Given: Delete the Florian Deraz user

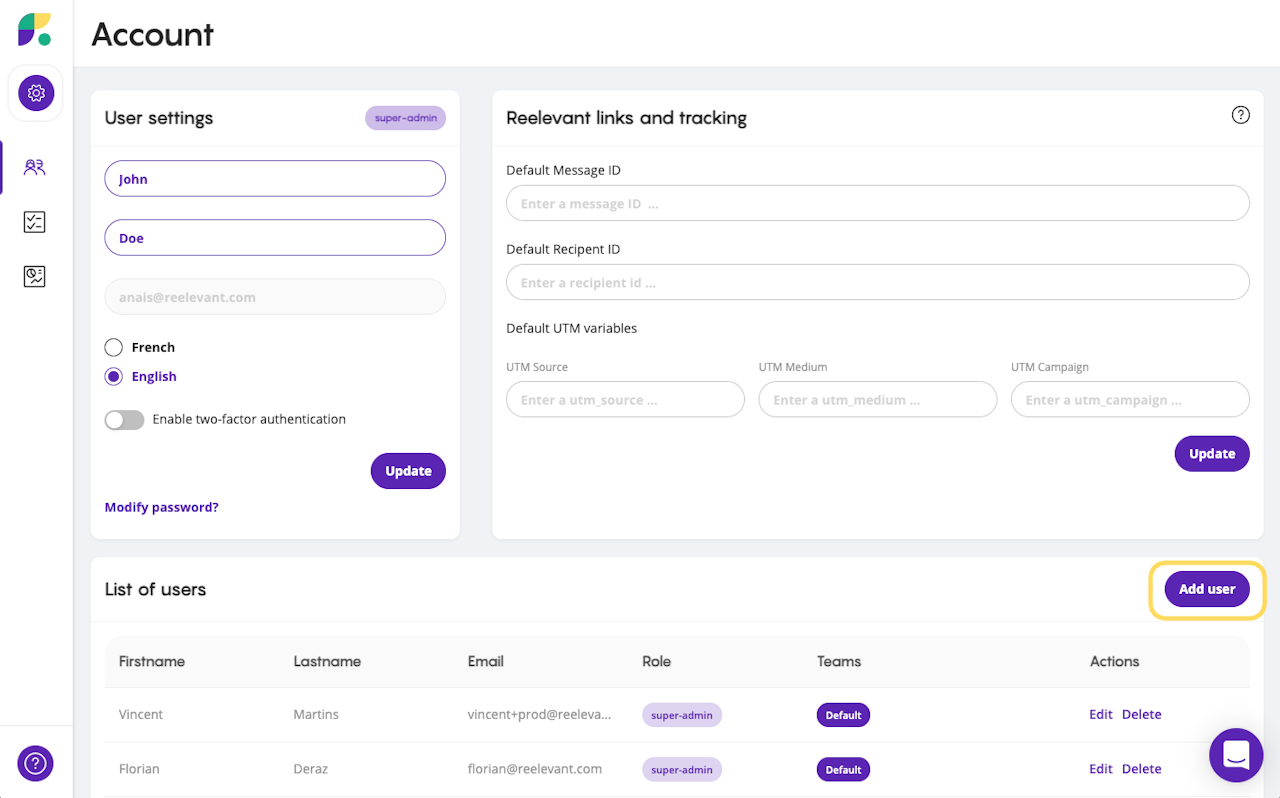Looking at the screenshot, I should (x=1141, y=769).
